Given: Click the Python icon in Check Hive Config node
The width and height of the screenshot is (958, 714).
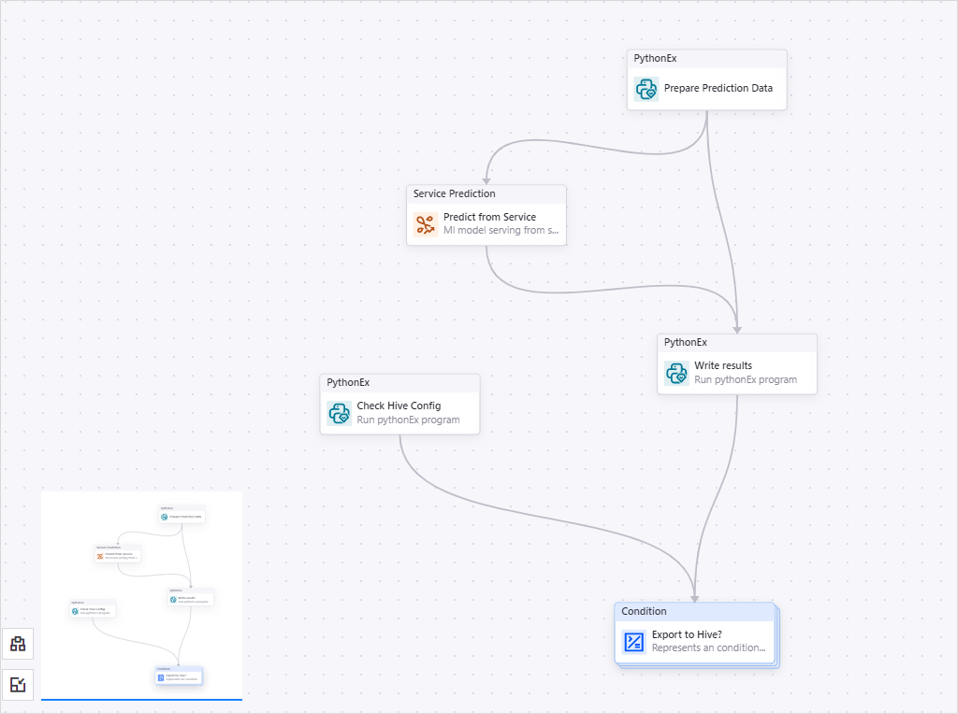Looking at the screenshot, I should [339, 413].
